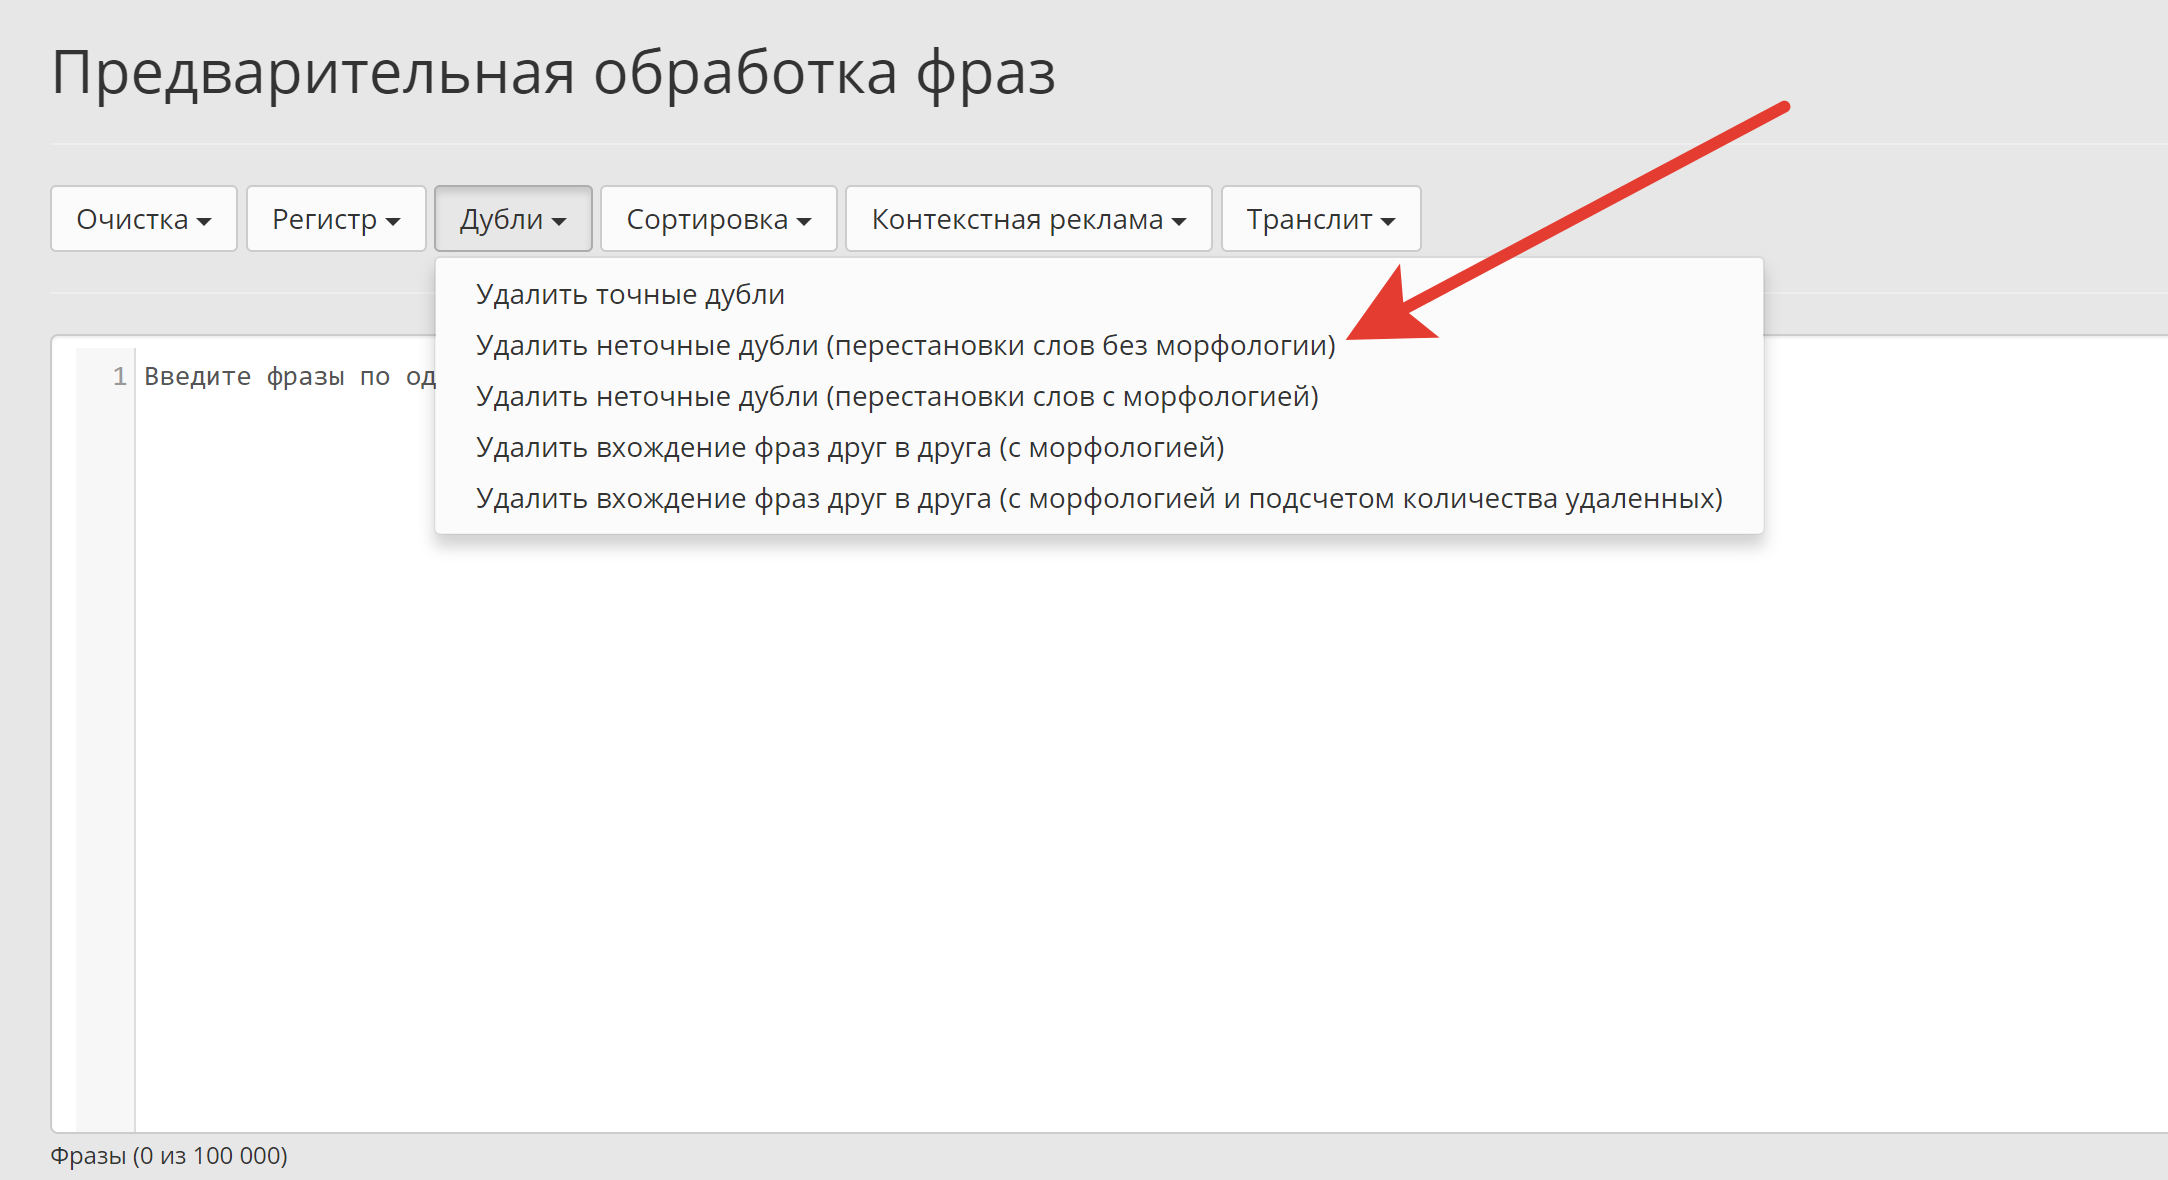Viewport: 2168px width, 1180px height.
Task: Open the Сортировка dropdown
Action: click(718, 219)
